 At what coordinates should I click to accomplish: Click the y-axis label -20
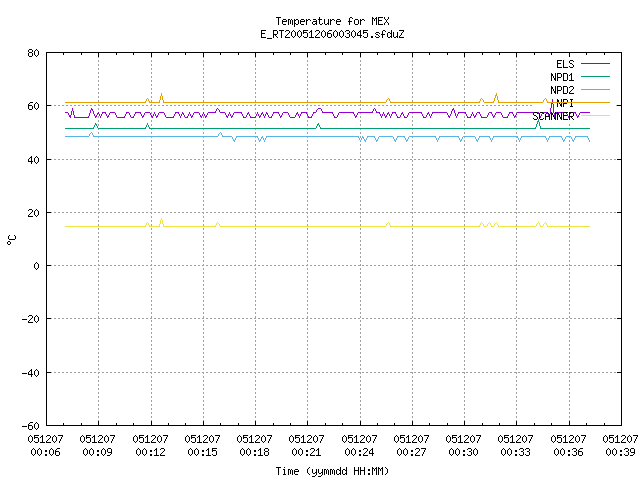(31, 319)
